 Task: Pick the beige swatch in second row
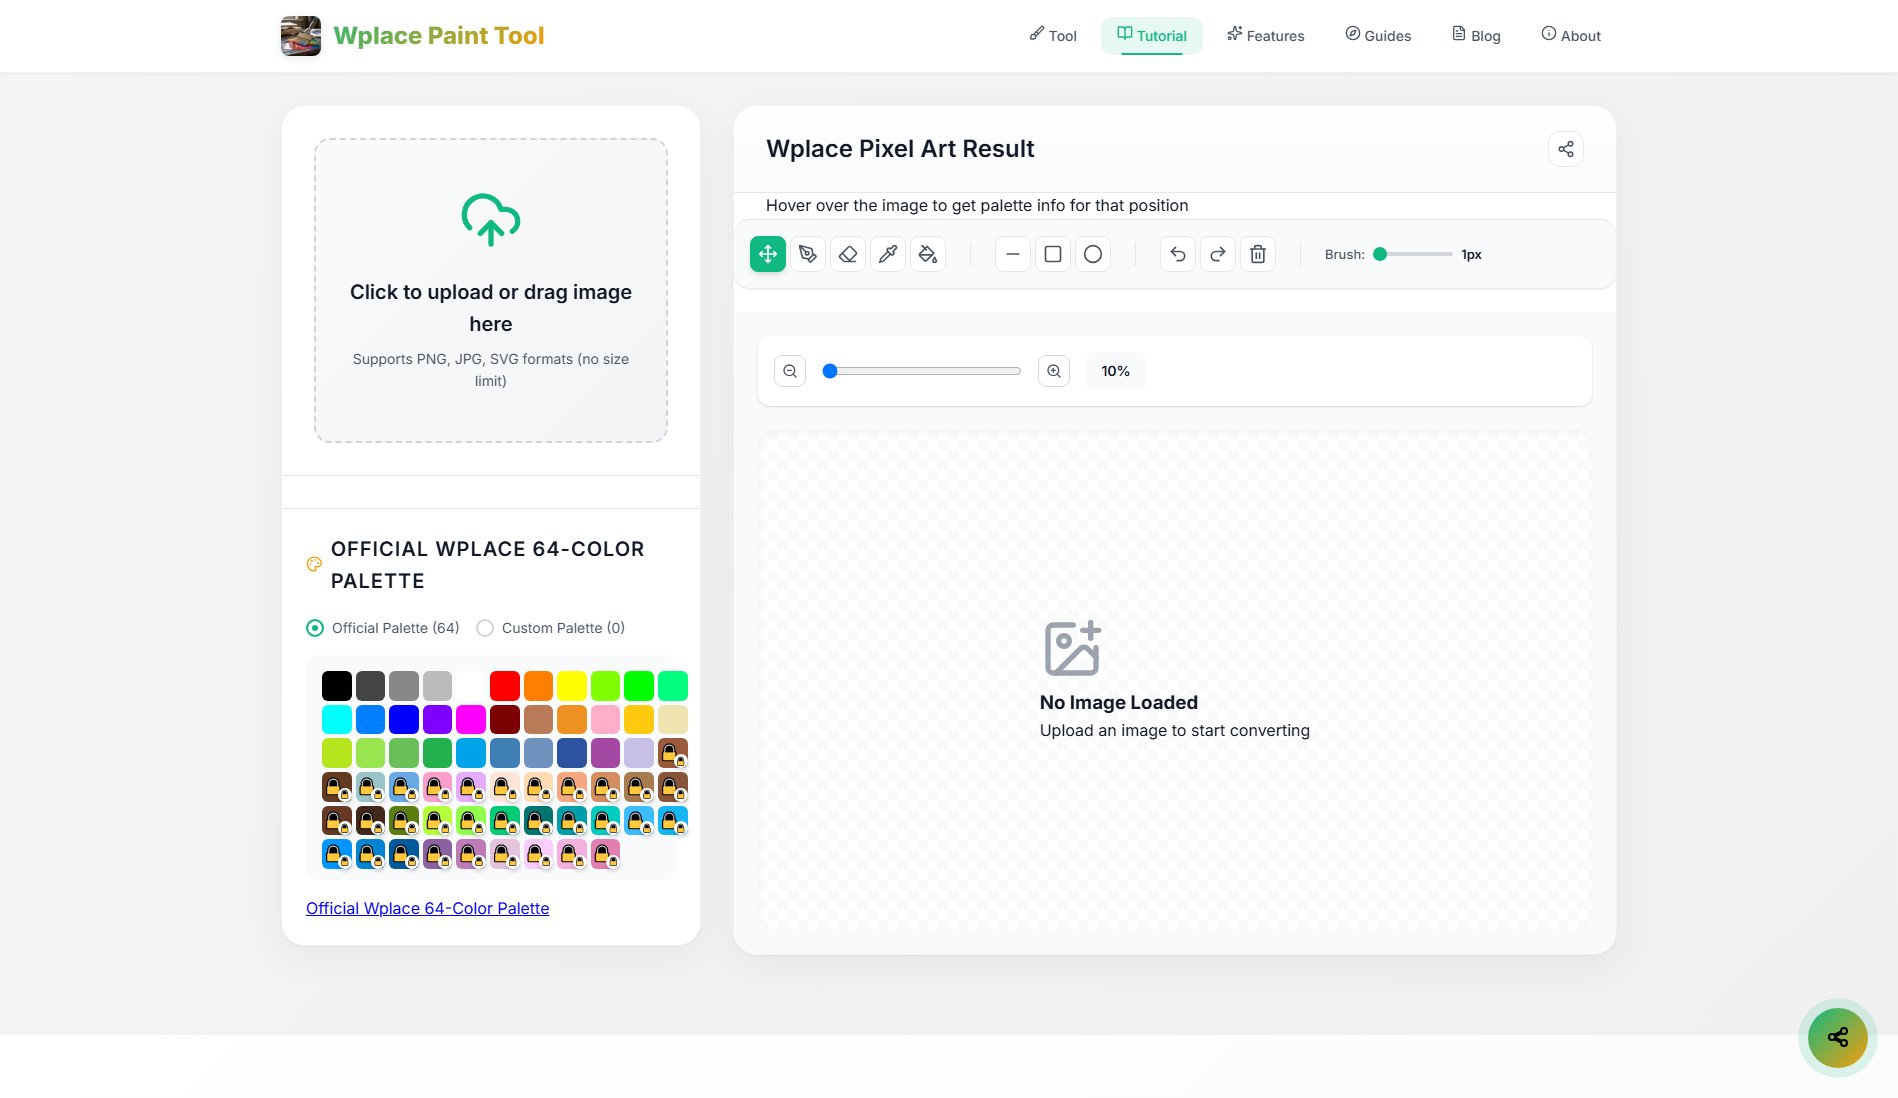coord(673,719)
